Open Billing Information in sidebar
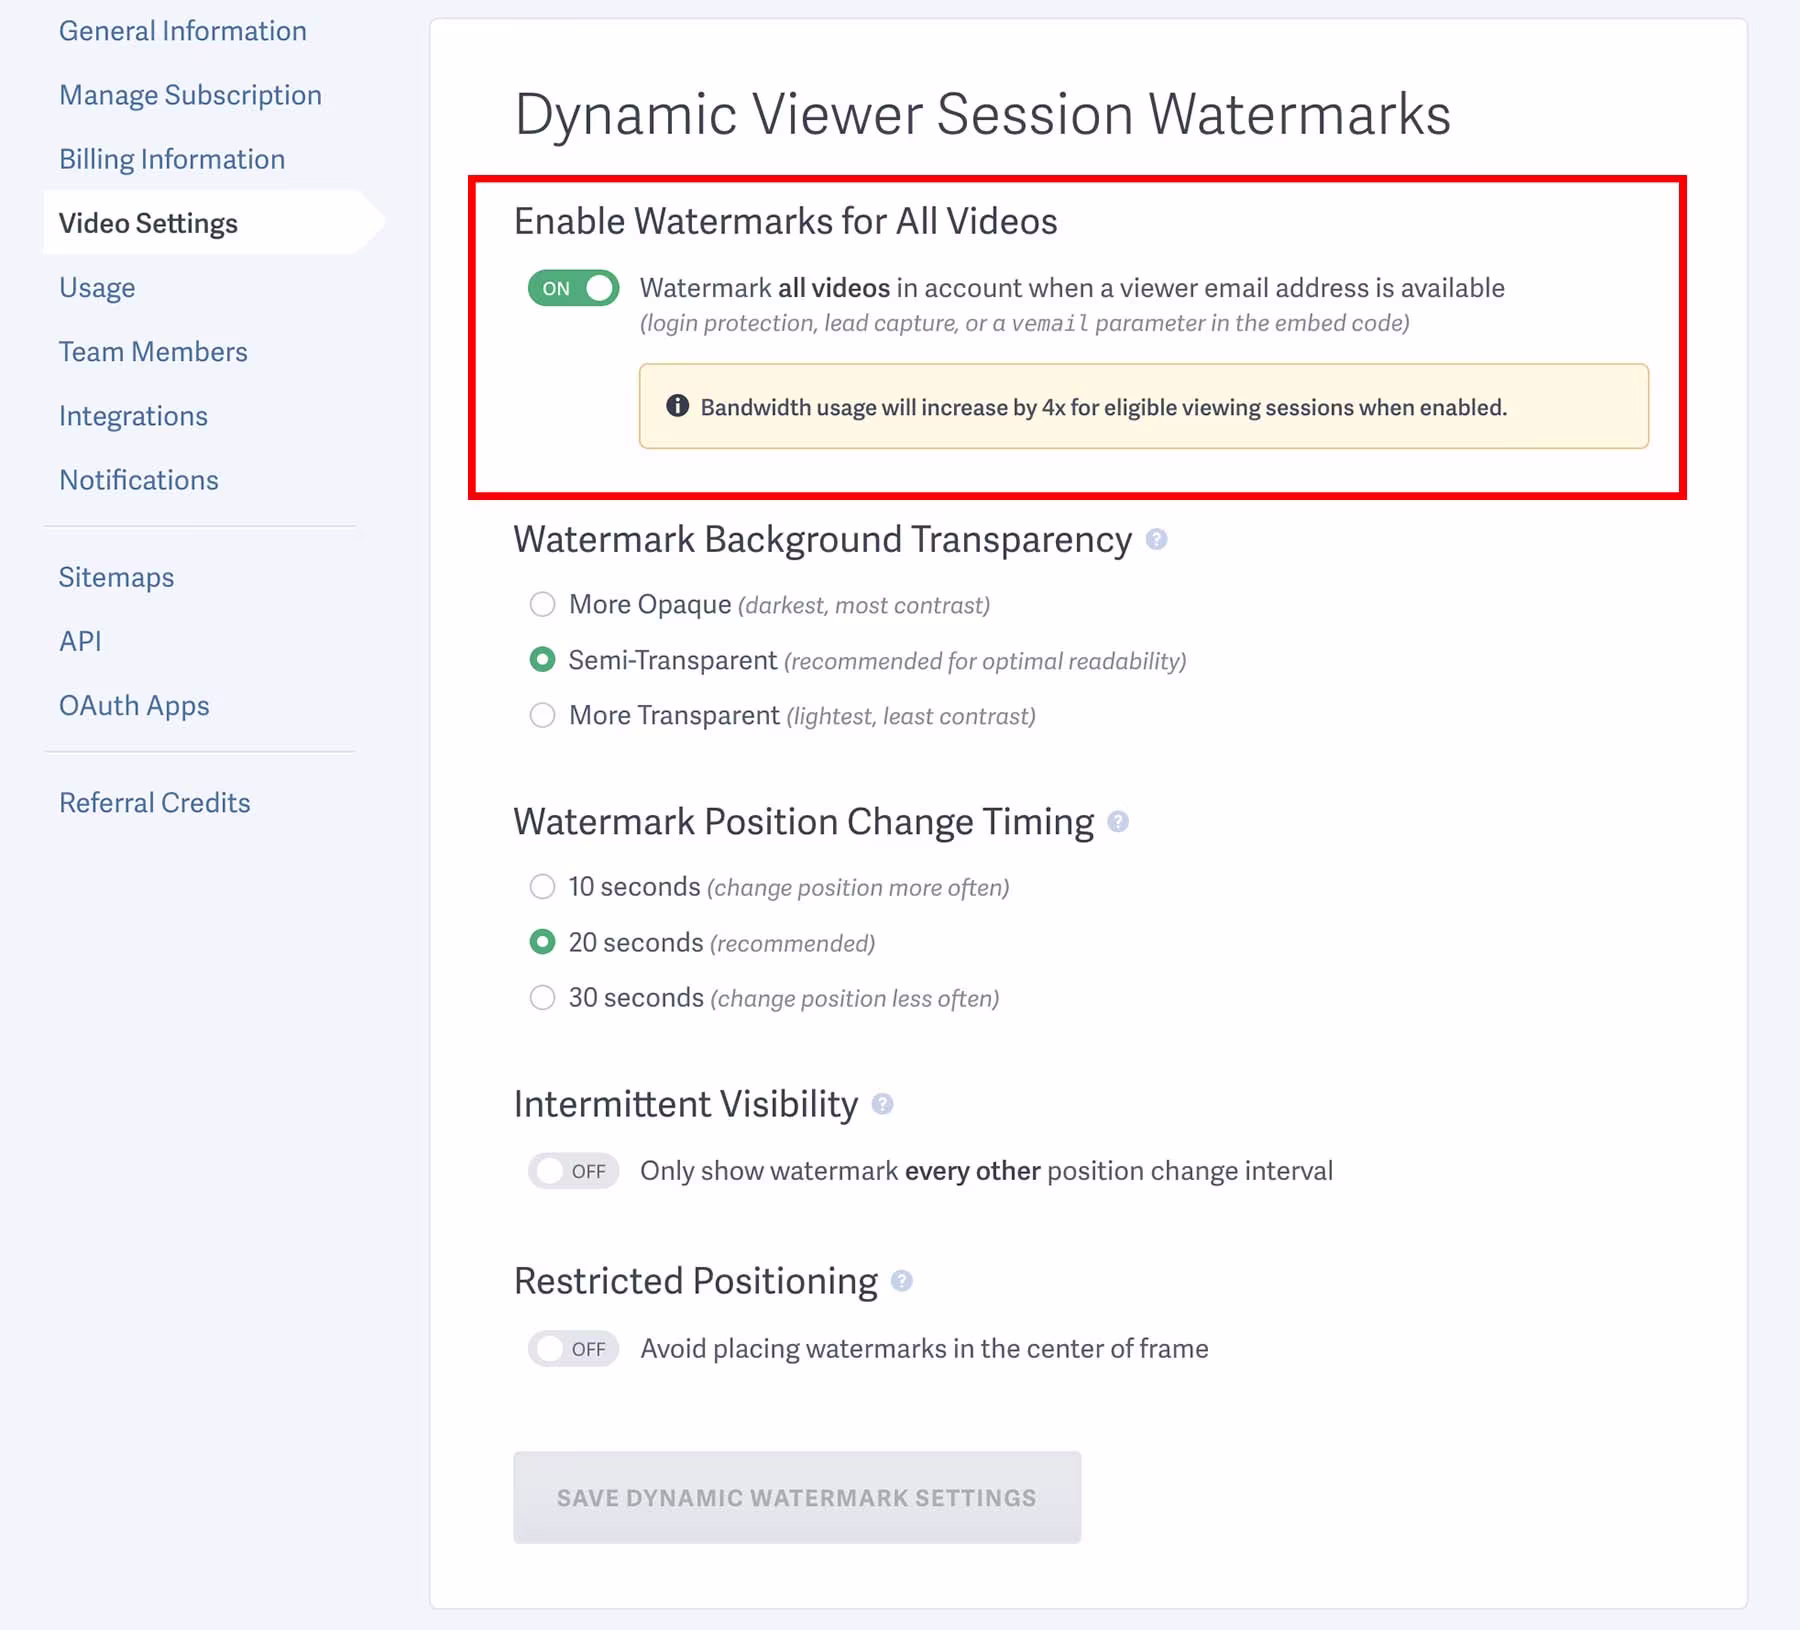The image size is (1800, 1630). 172,159
